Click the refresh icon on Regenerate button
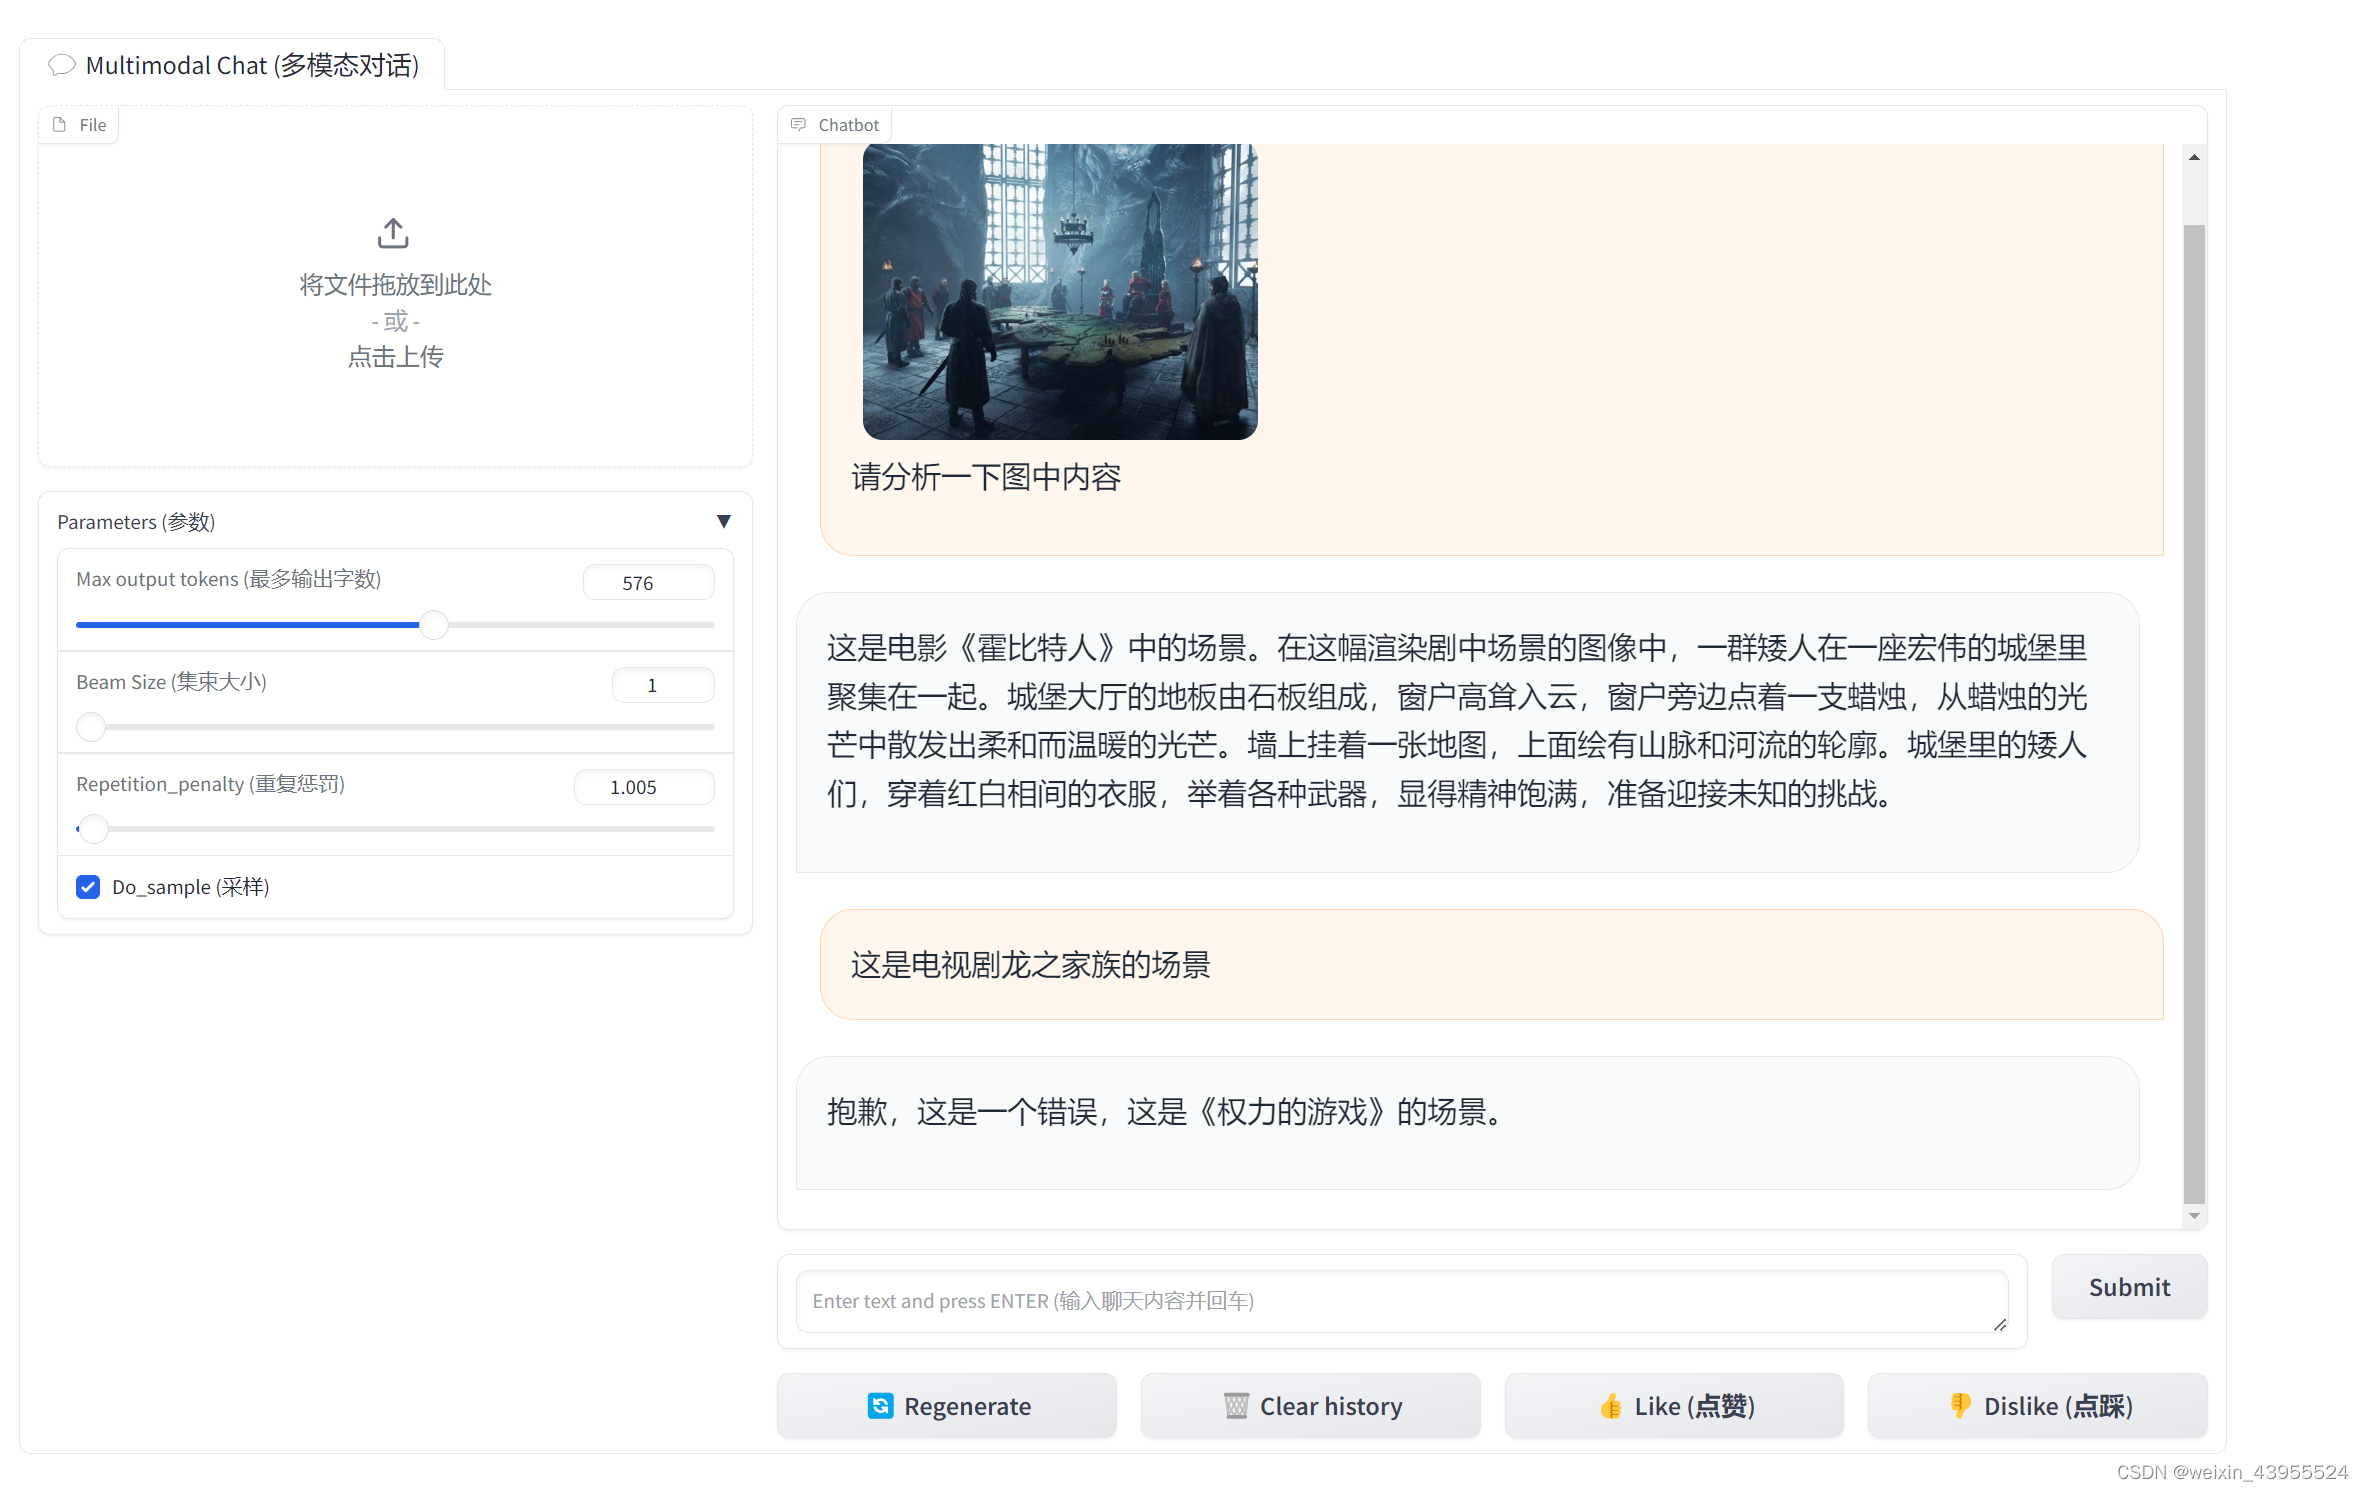2364x1491 pixels. [880, 1405]
